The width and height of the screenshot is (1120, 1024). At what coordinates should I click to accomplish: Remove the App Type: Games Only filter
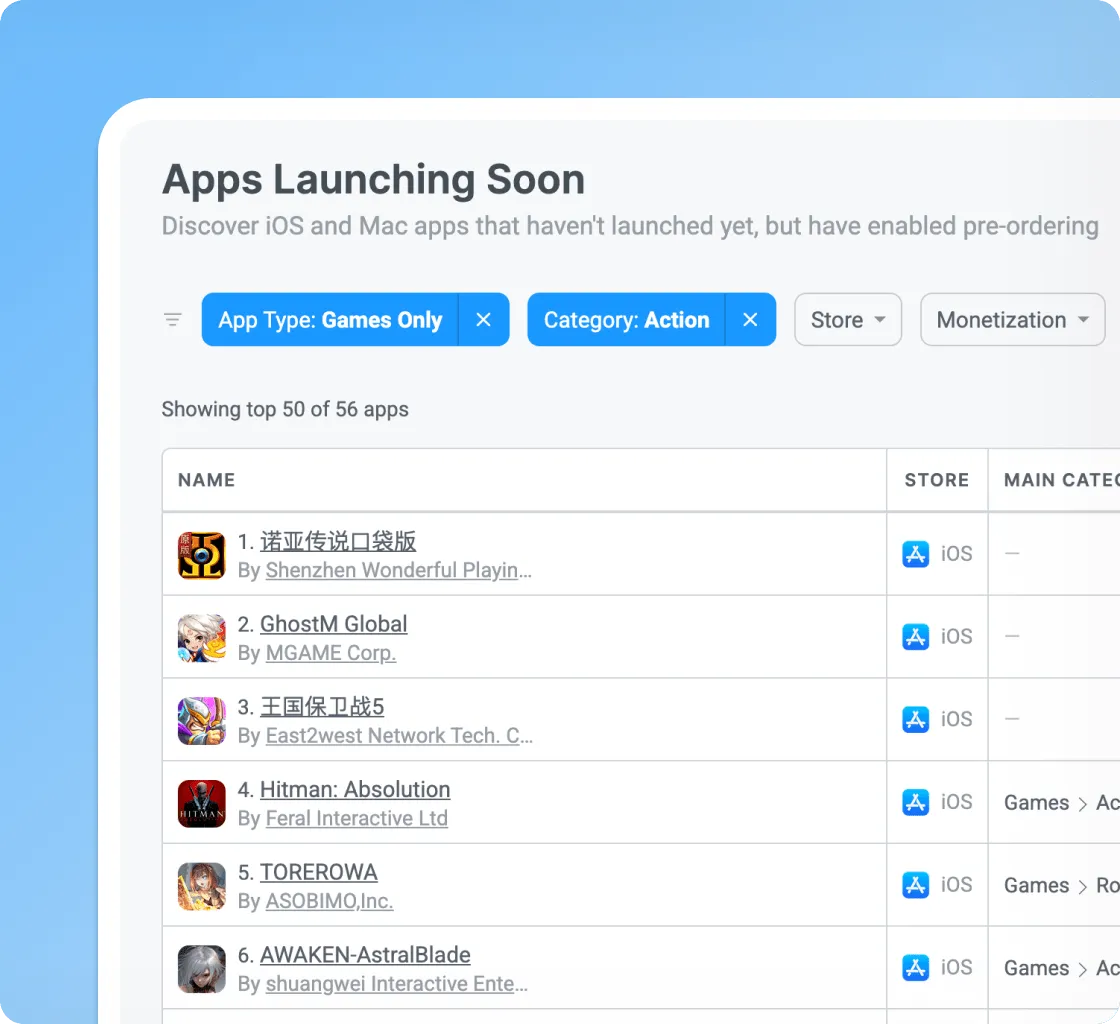[484, 319]
